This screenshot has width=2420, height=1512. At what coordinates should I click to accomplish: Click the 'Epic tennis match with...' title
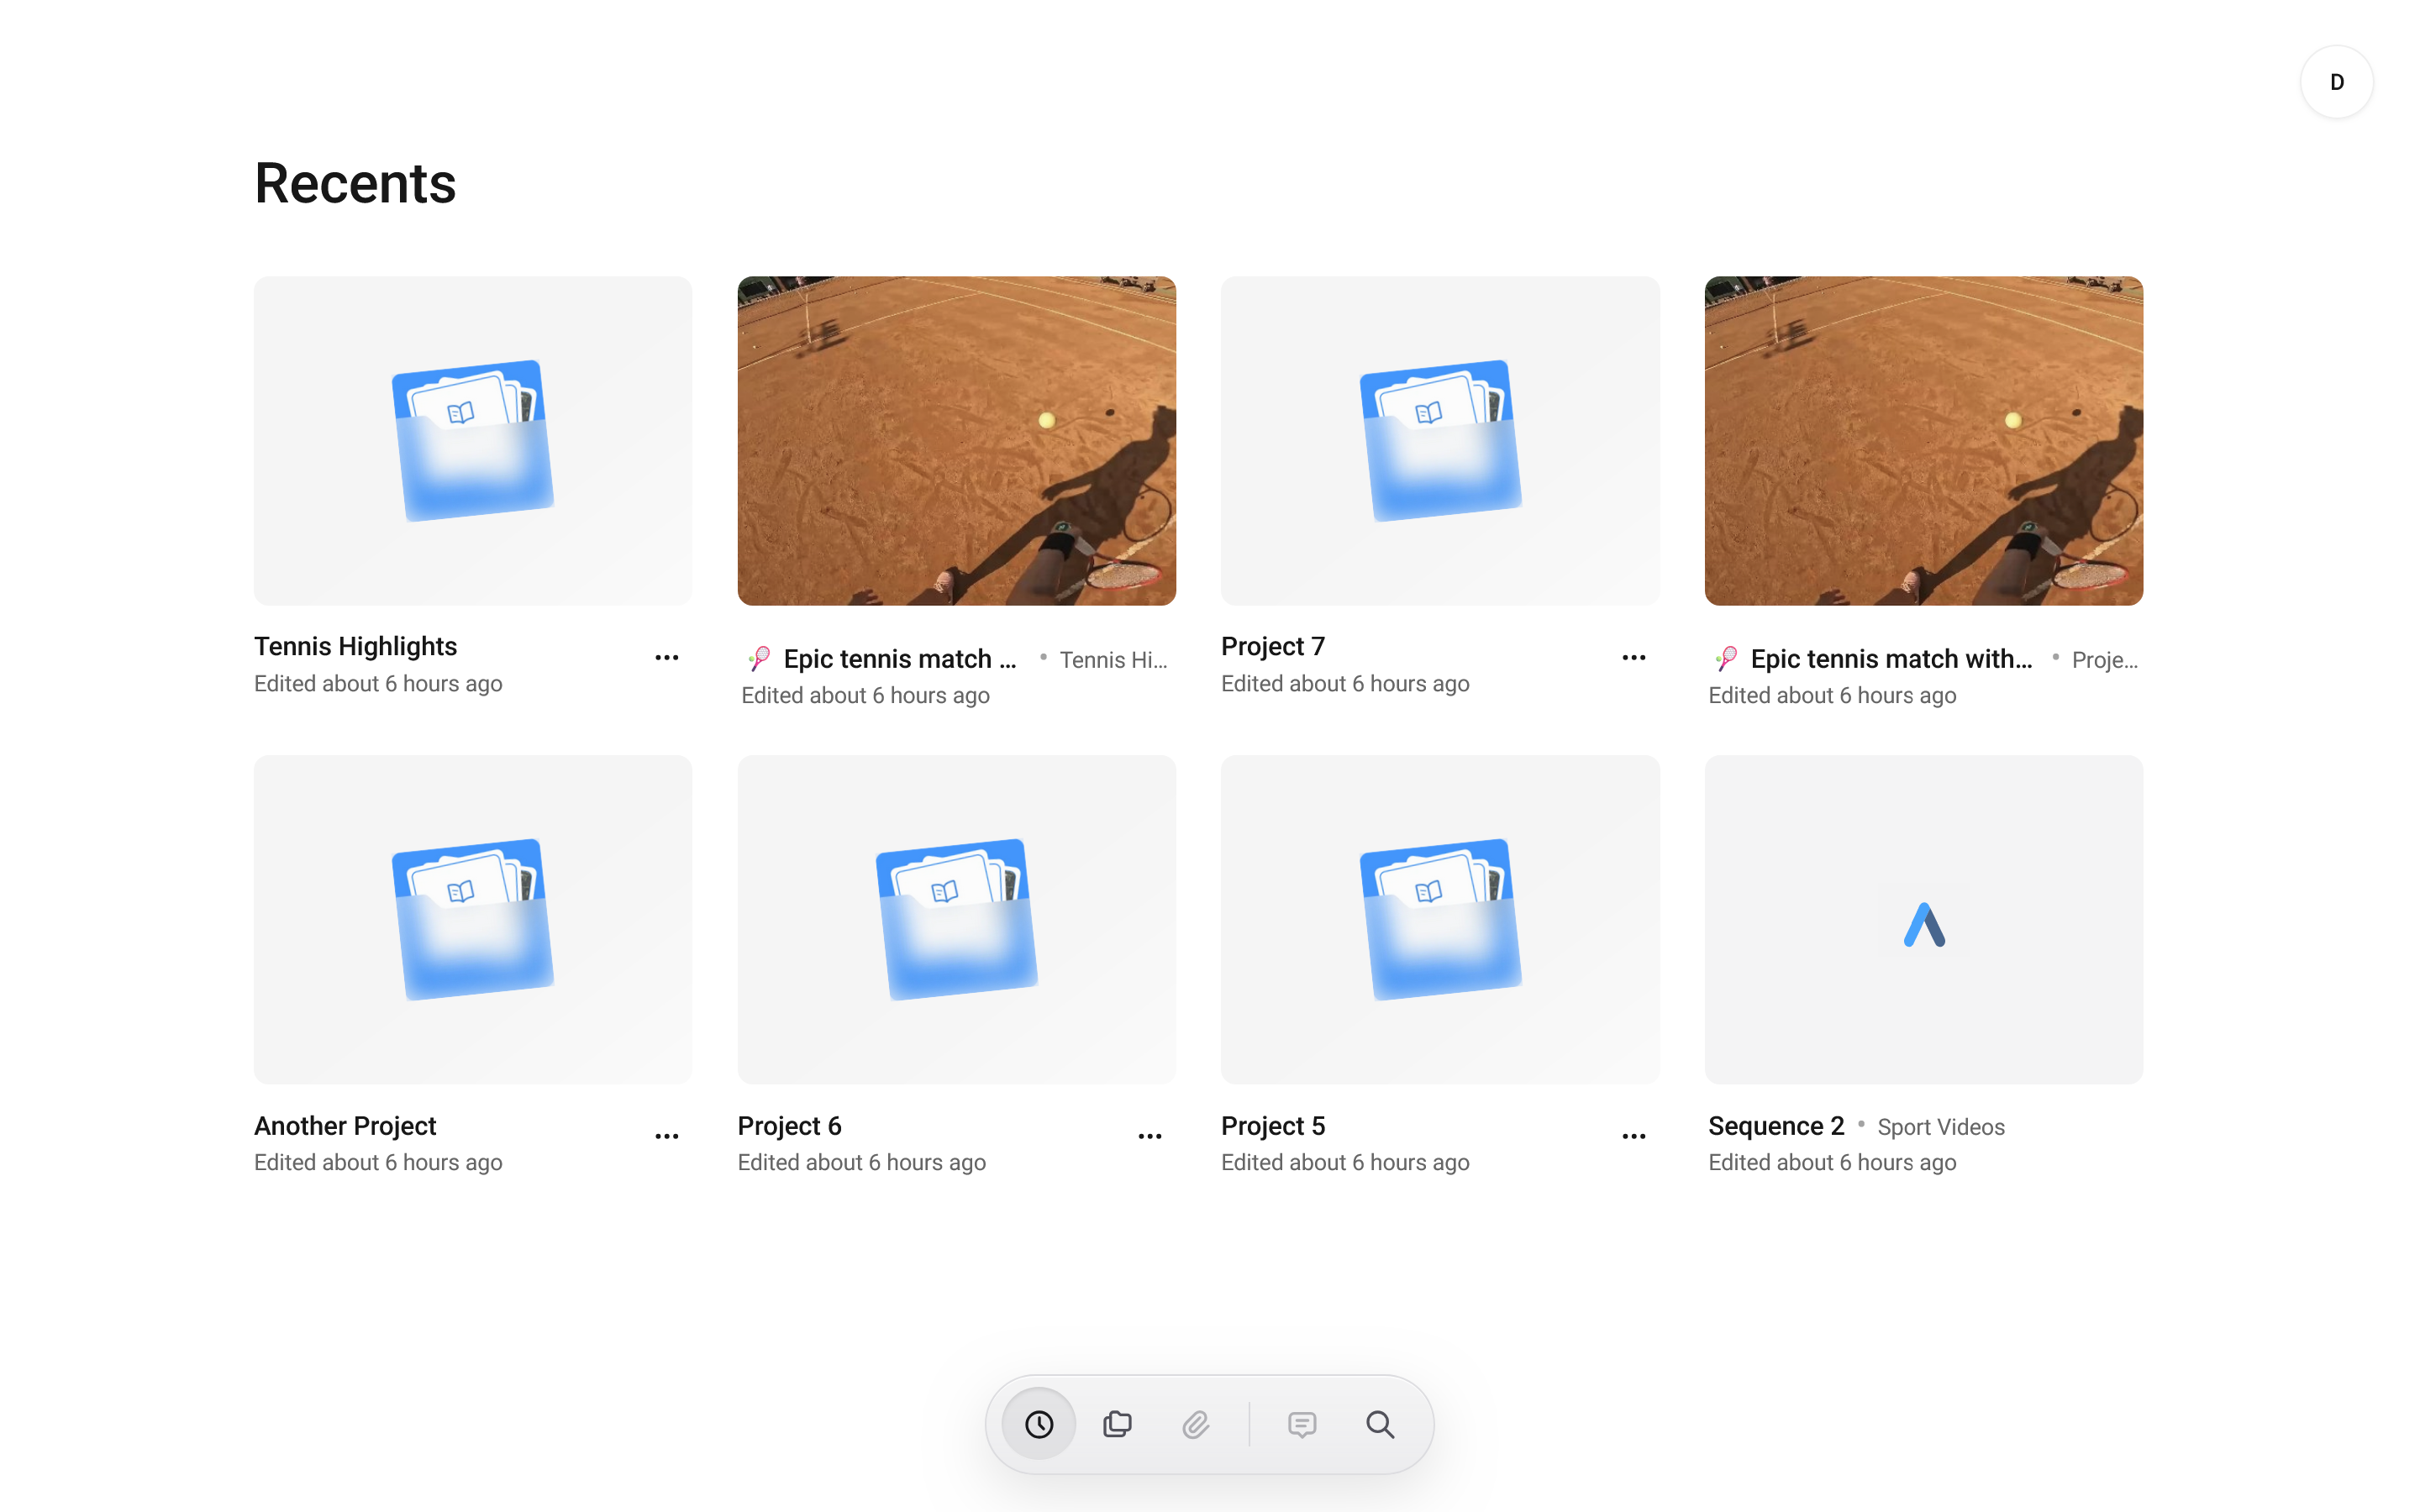point(1891,659)
